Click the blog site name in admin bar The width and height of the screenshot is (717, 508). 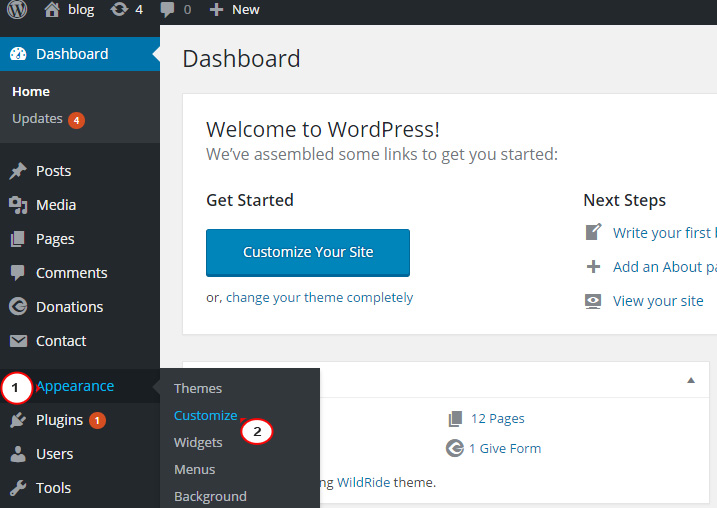81,10
